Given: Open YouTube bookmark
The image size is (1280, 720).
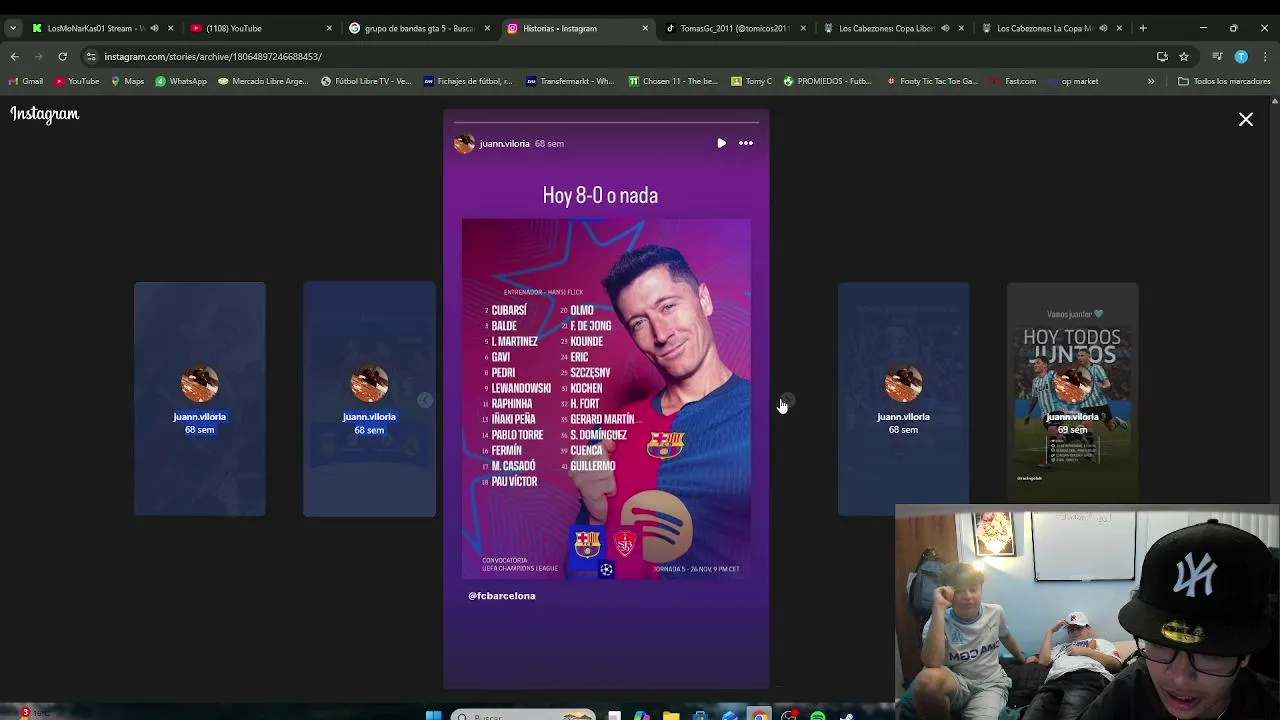Looking at the screenshot, I should 77,81.
